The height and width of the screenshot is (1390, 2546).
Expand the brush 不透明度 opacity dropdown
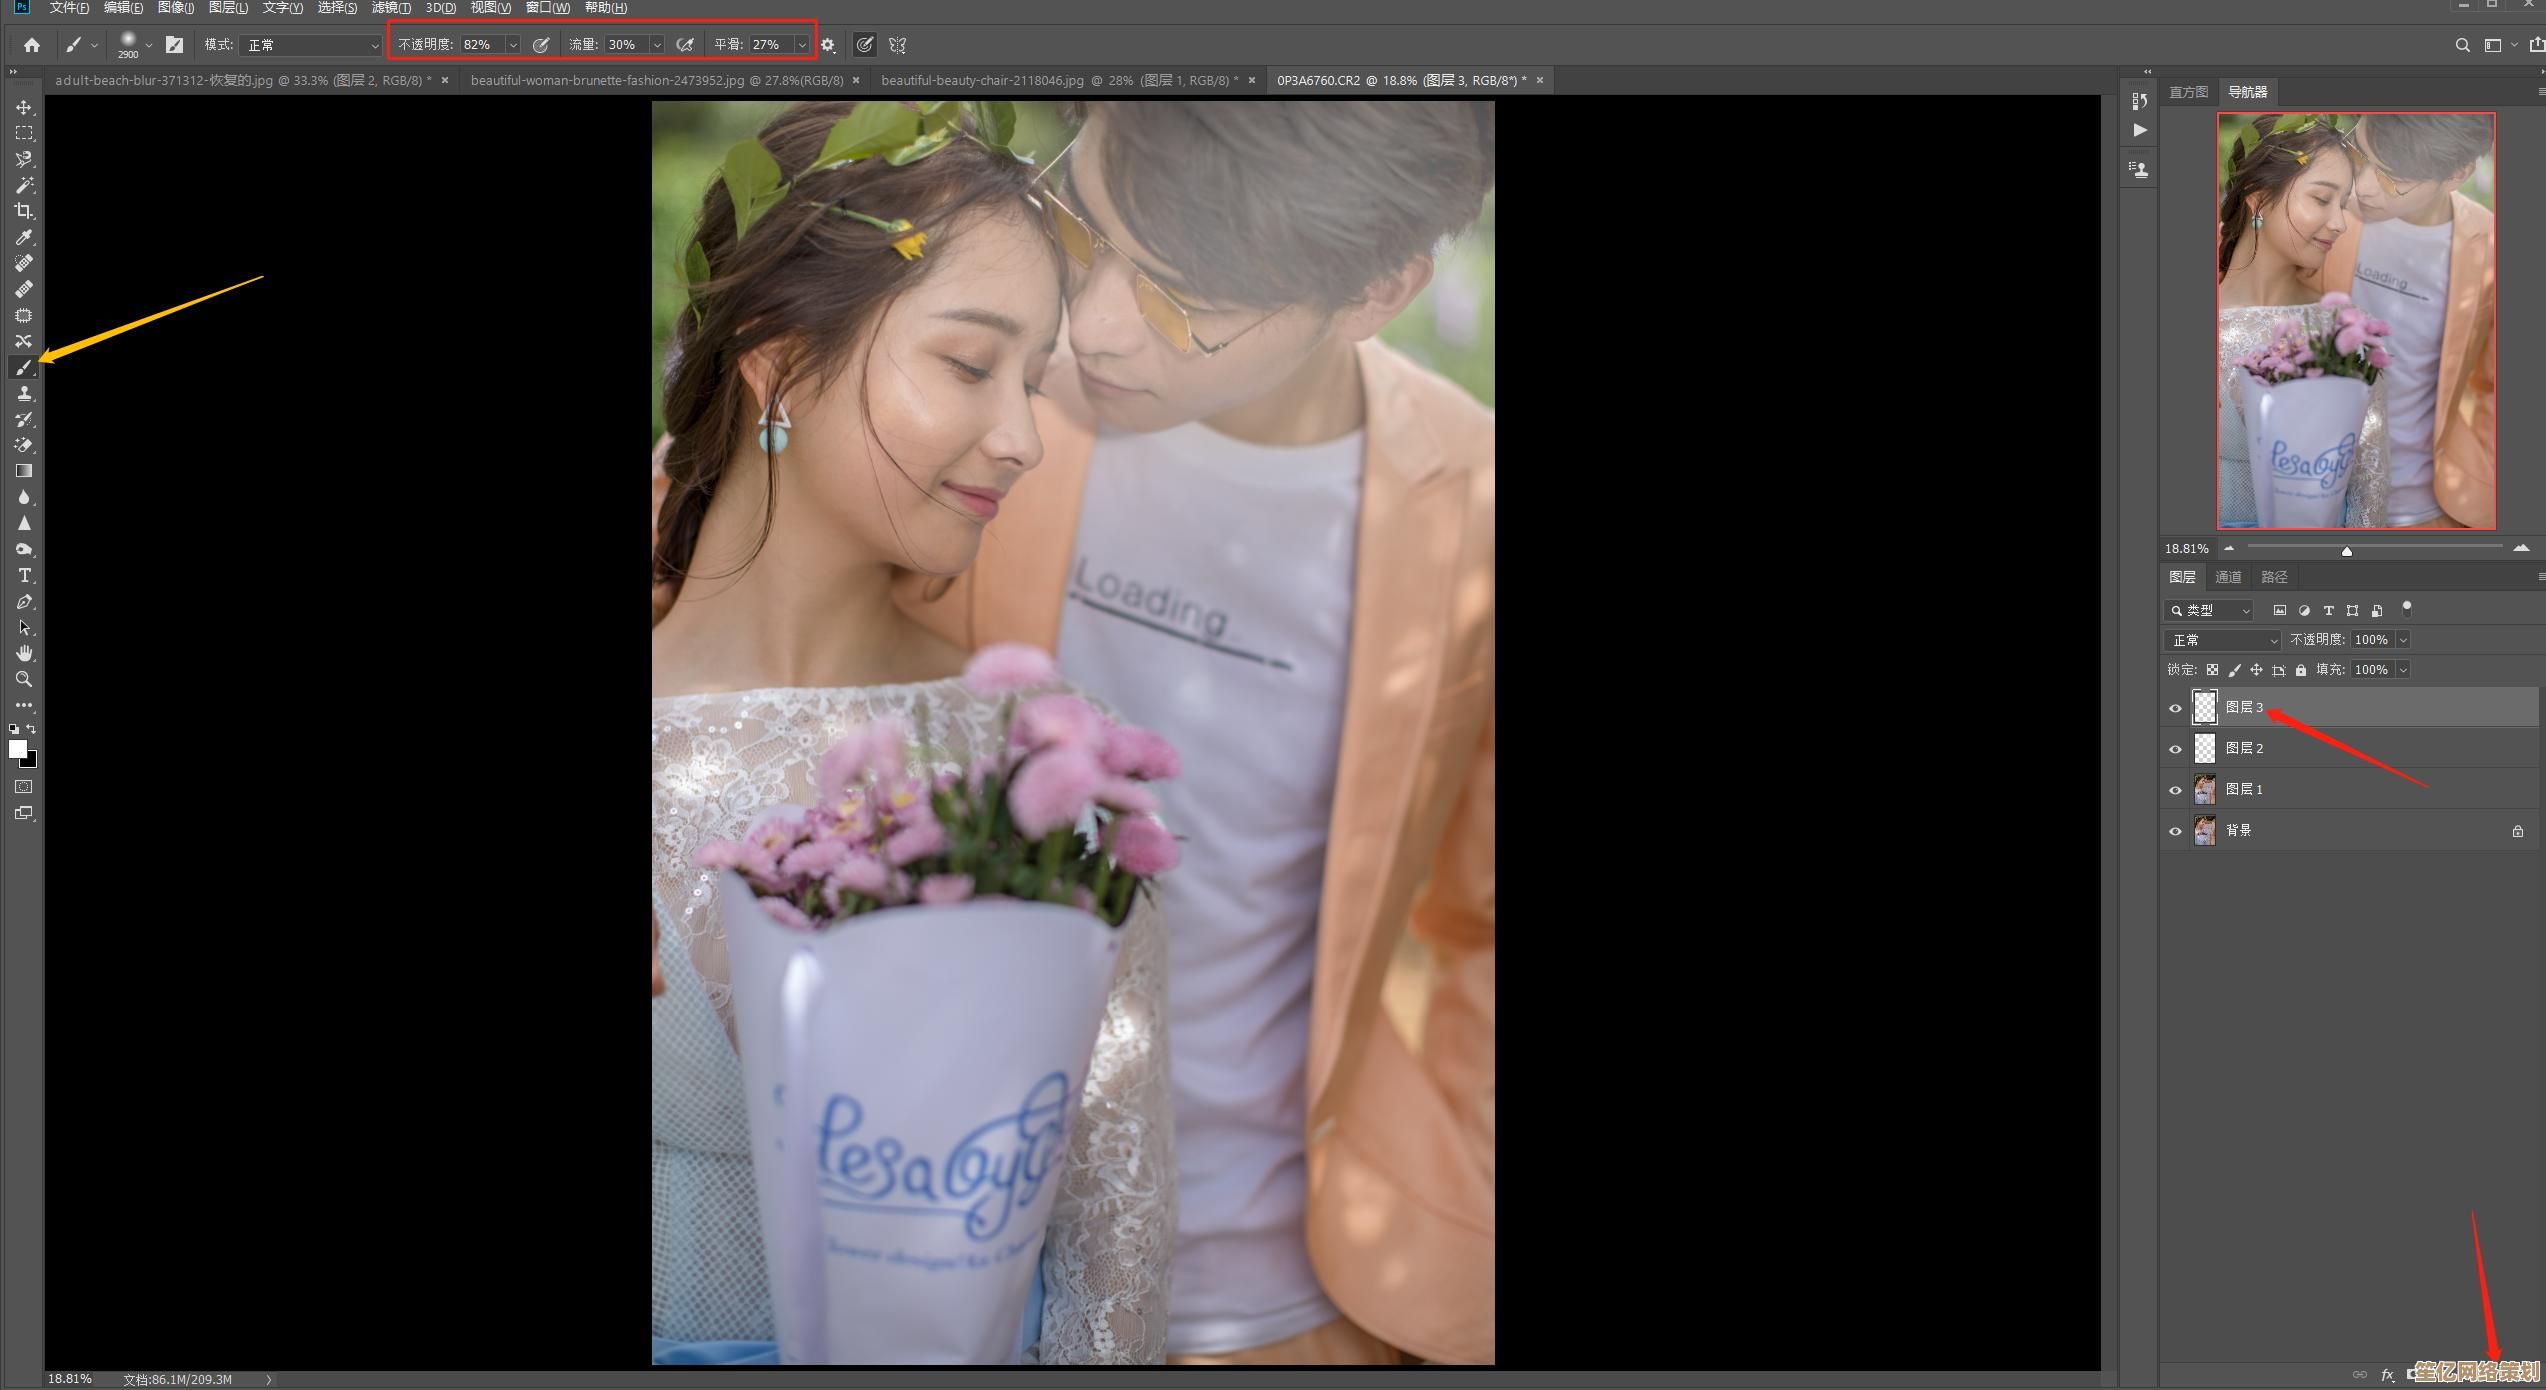[x=513, y=45]
